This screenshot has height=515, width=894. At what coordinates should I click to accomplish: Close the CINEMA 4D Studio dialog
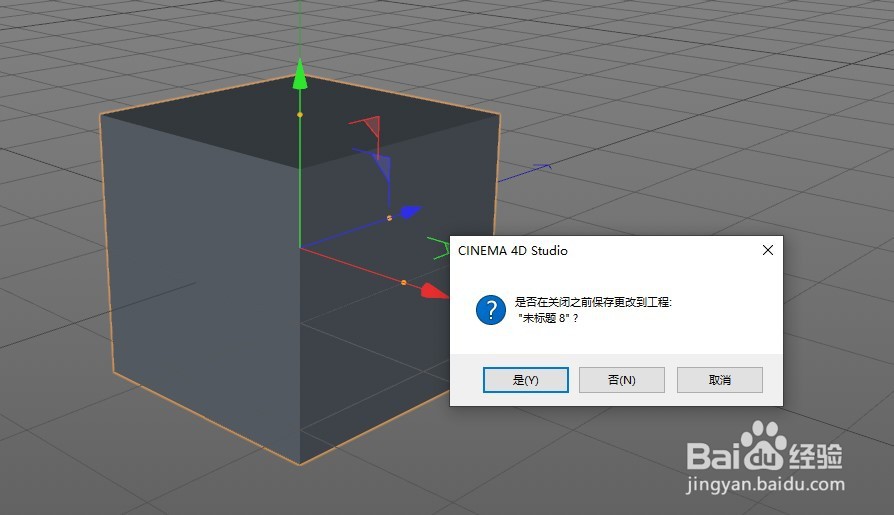(768, 250)
